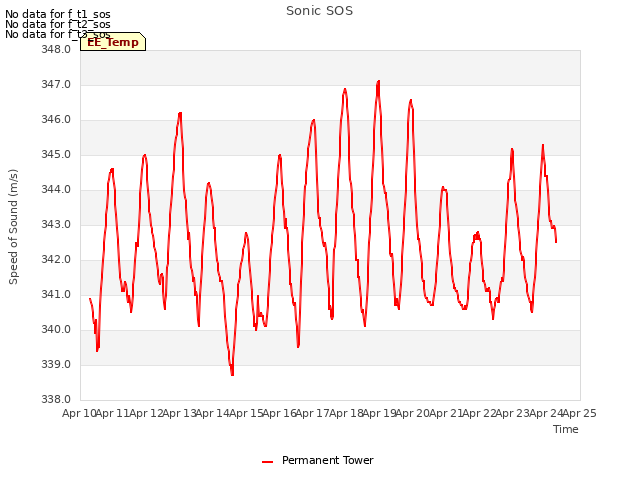Click the Apr 16 x-axis date label
This screenshot has height=480, width=640.
click(x=280, y=413)
